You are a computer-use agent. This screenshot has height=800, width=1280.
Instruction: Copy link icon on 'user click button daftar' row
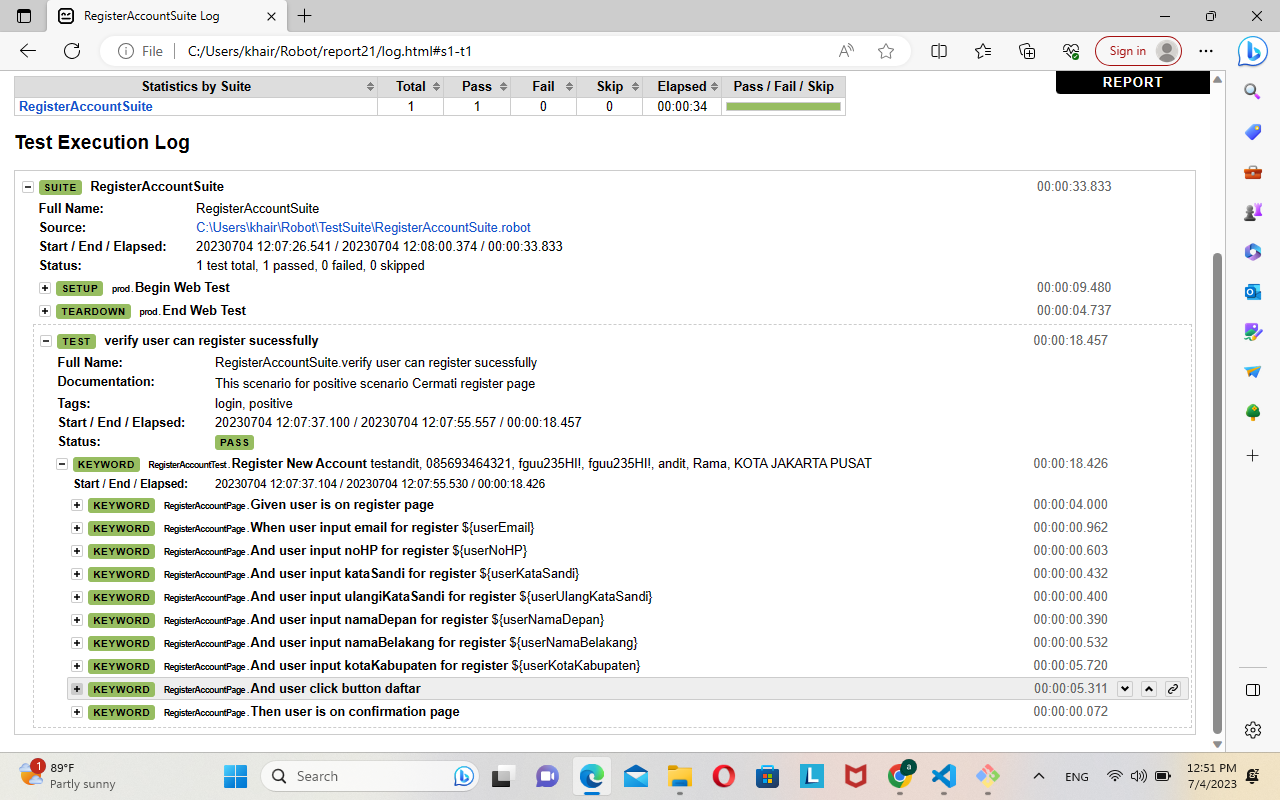click(x=1172, y=688)
